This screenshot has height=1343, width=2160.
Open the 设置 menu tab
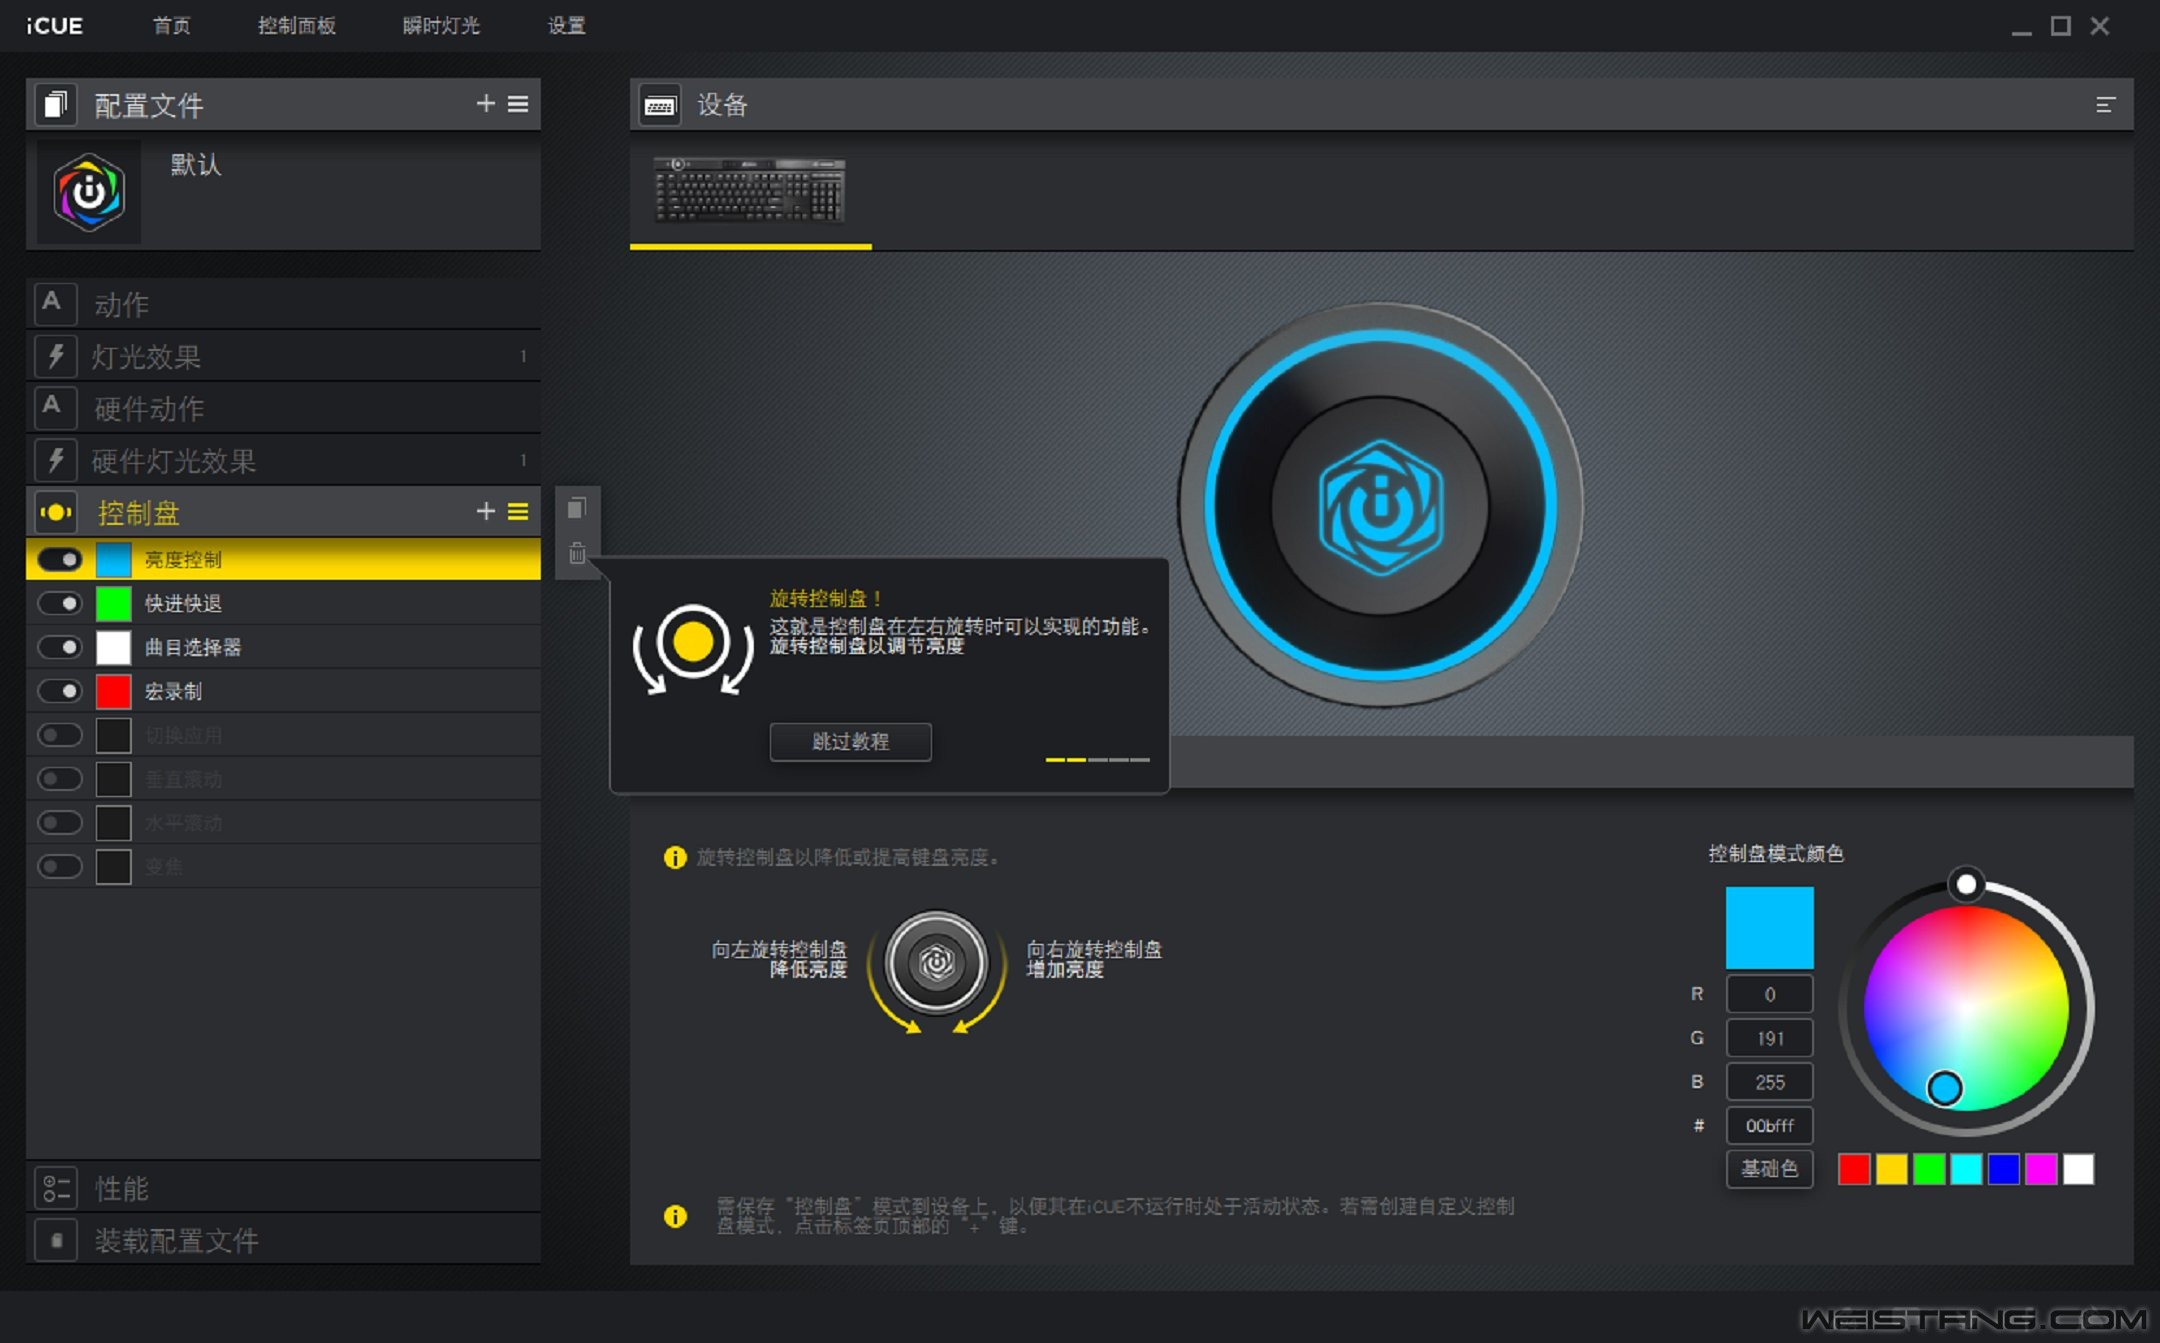[566, 26]
